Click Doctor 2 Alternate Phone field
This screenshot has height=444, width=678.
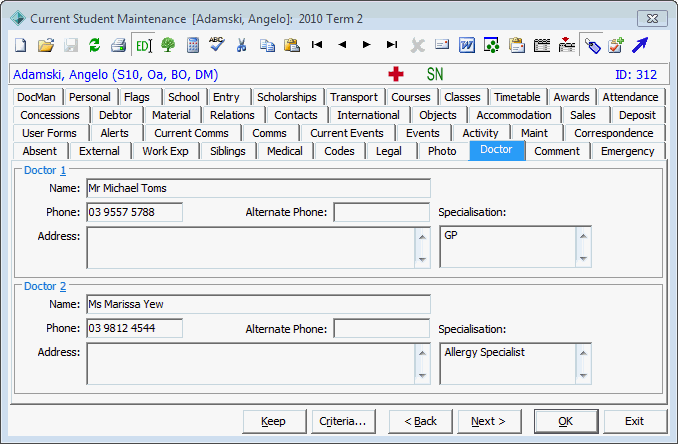pyautogui.click(x=381, y=329)
